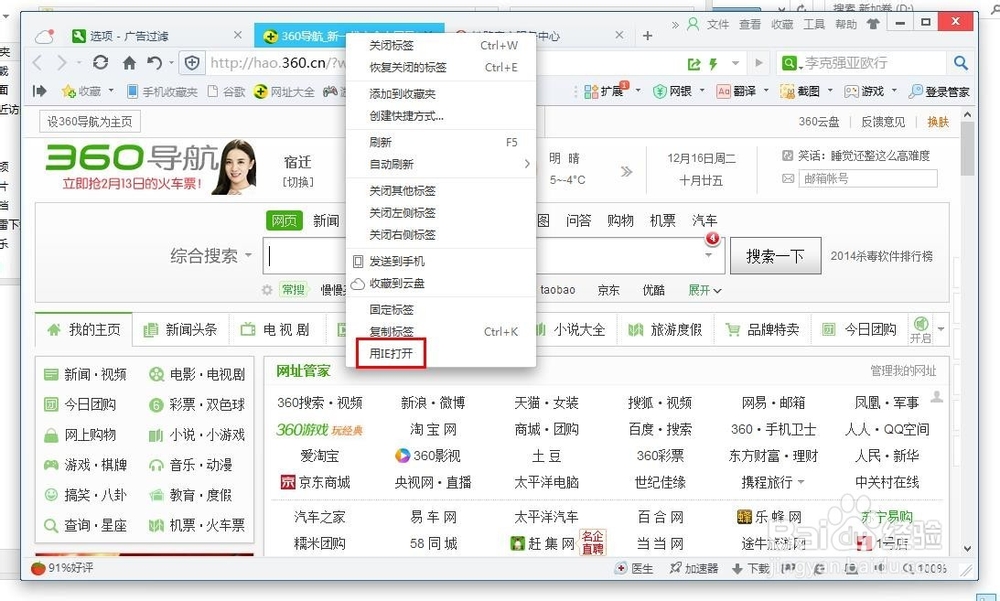Click 设360导航为主页 button

tap(90, 121)
